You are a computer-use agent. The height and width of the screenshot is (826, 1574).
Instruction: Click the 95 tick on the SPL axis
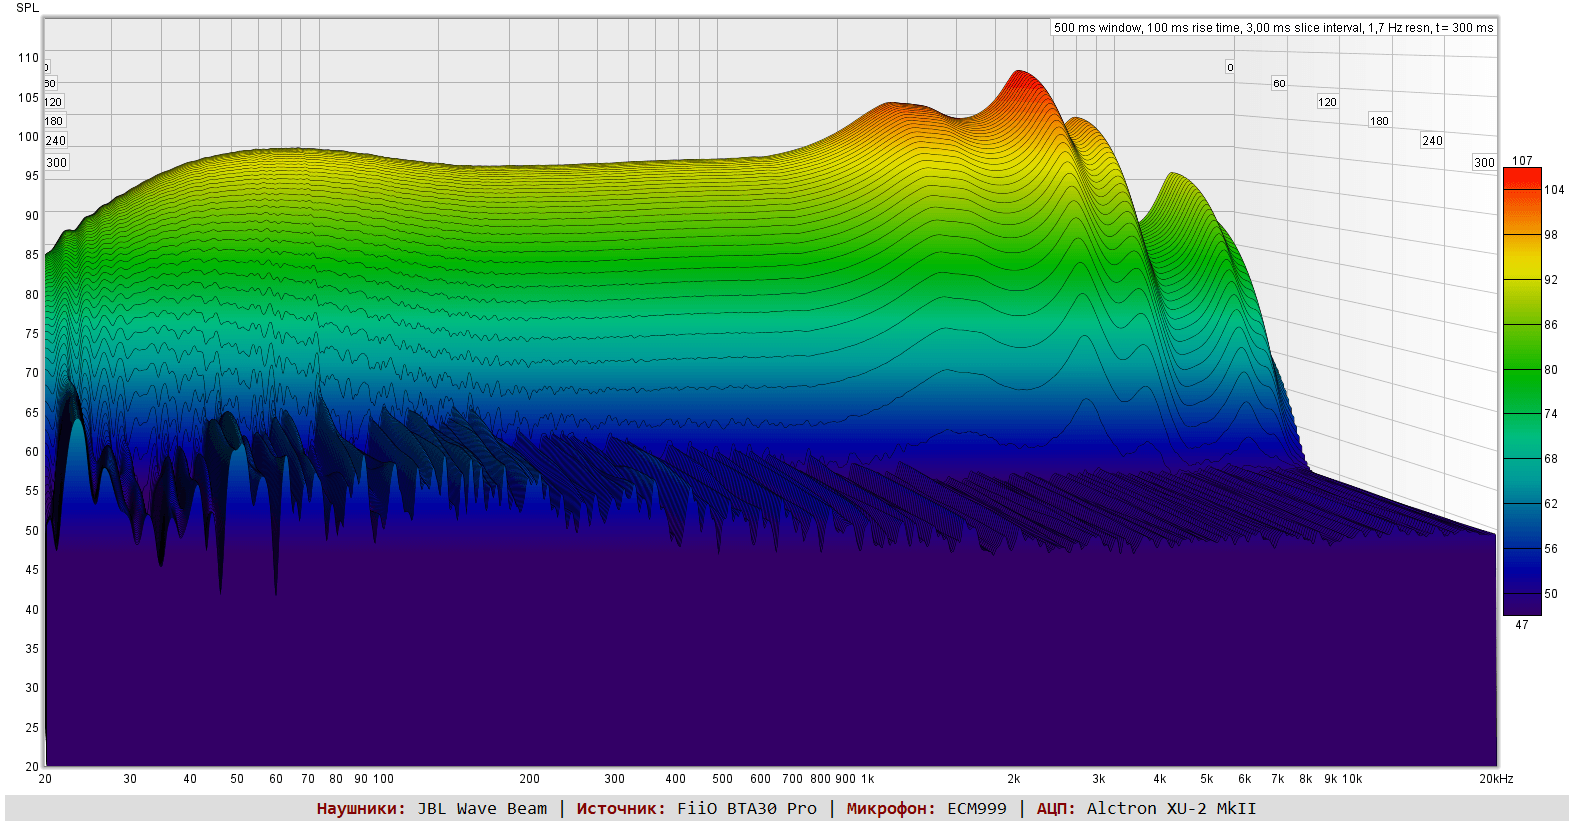point(32,176)
